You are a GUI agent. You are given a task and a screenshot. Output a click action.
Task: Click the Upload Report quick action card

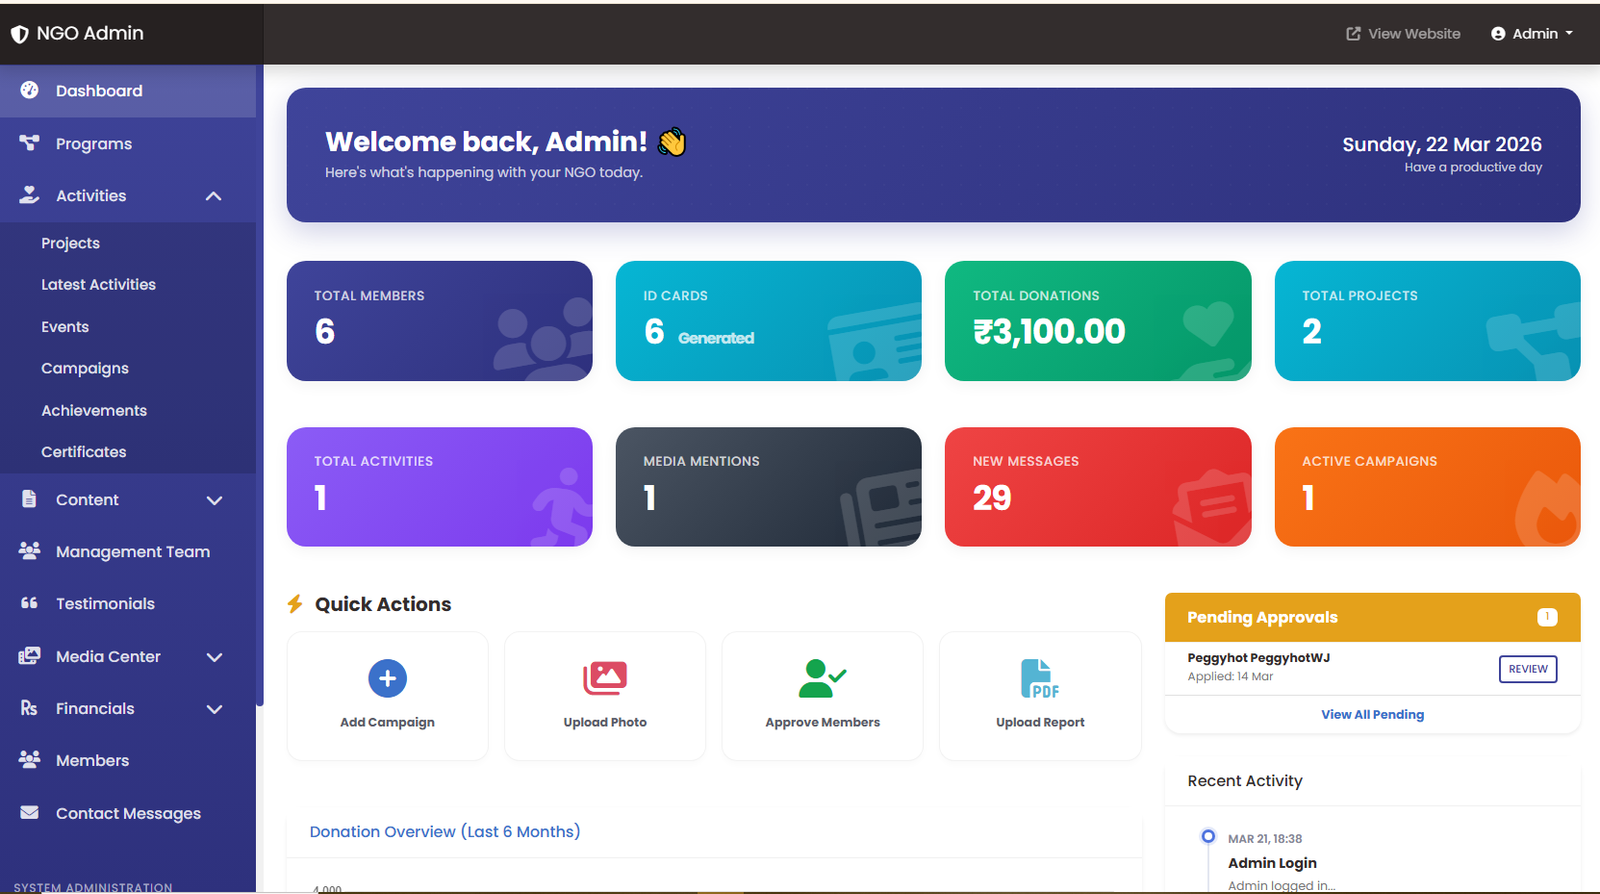pyautogui.click(x=1040, y=696)
